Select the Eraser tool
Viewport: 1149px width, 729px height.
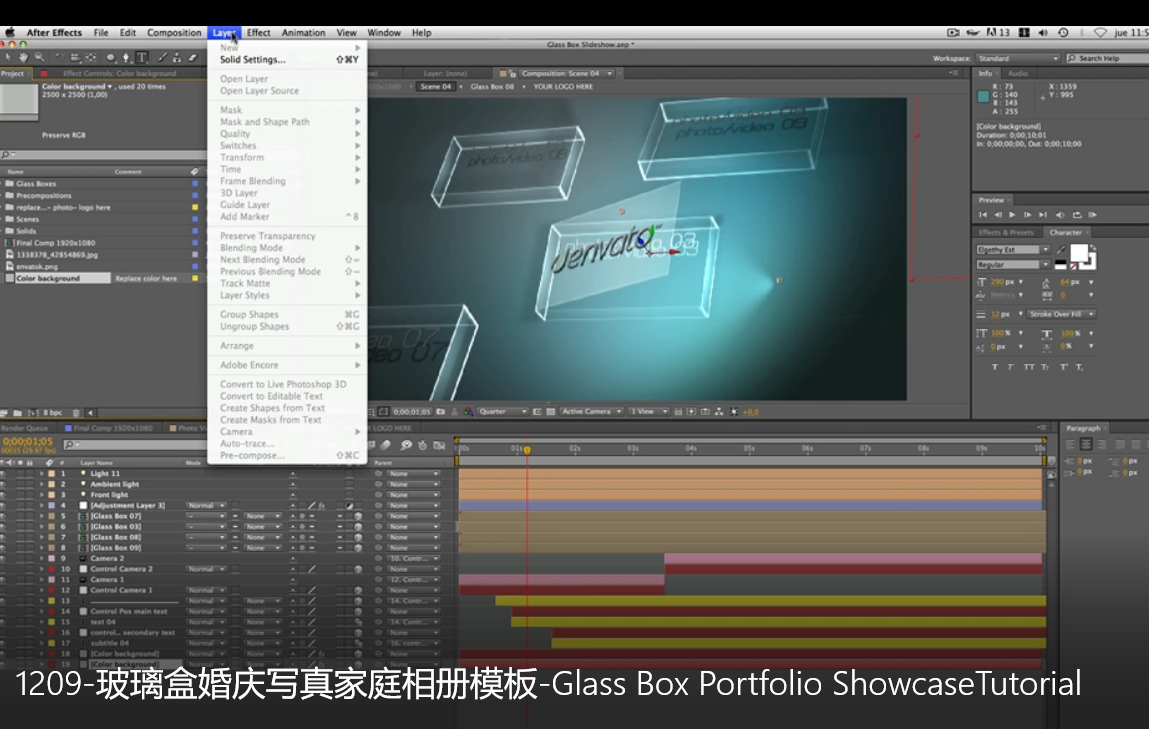pyautogui.click(x=193, y=57)
